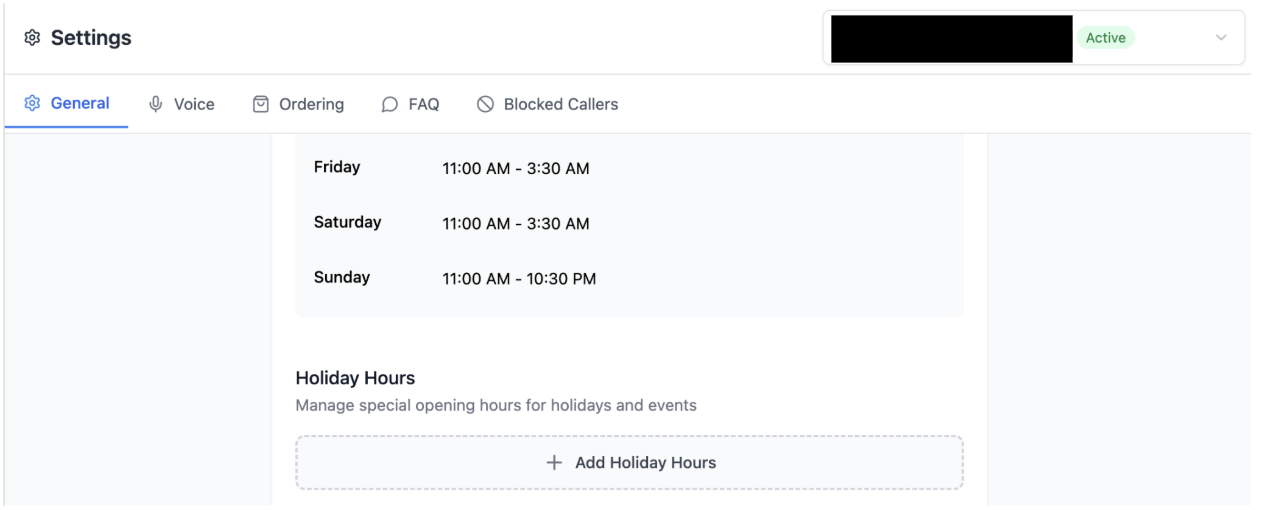Click the Saturday hours time range

point(516,224)
